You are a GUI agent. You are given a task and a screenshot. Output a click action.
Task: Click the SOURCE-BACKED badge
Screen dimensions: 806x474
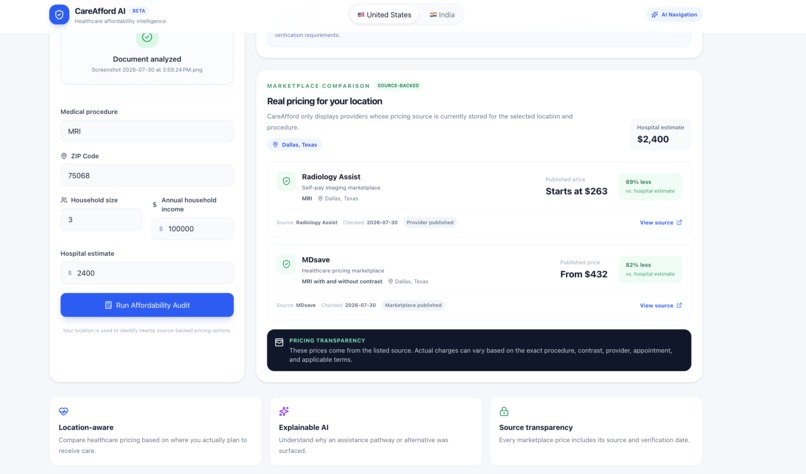tap(398, 85)
